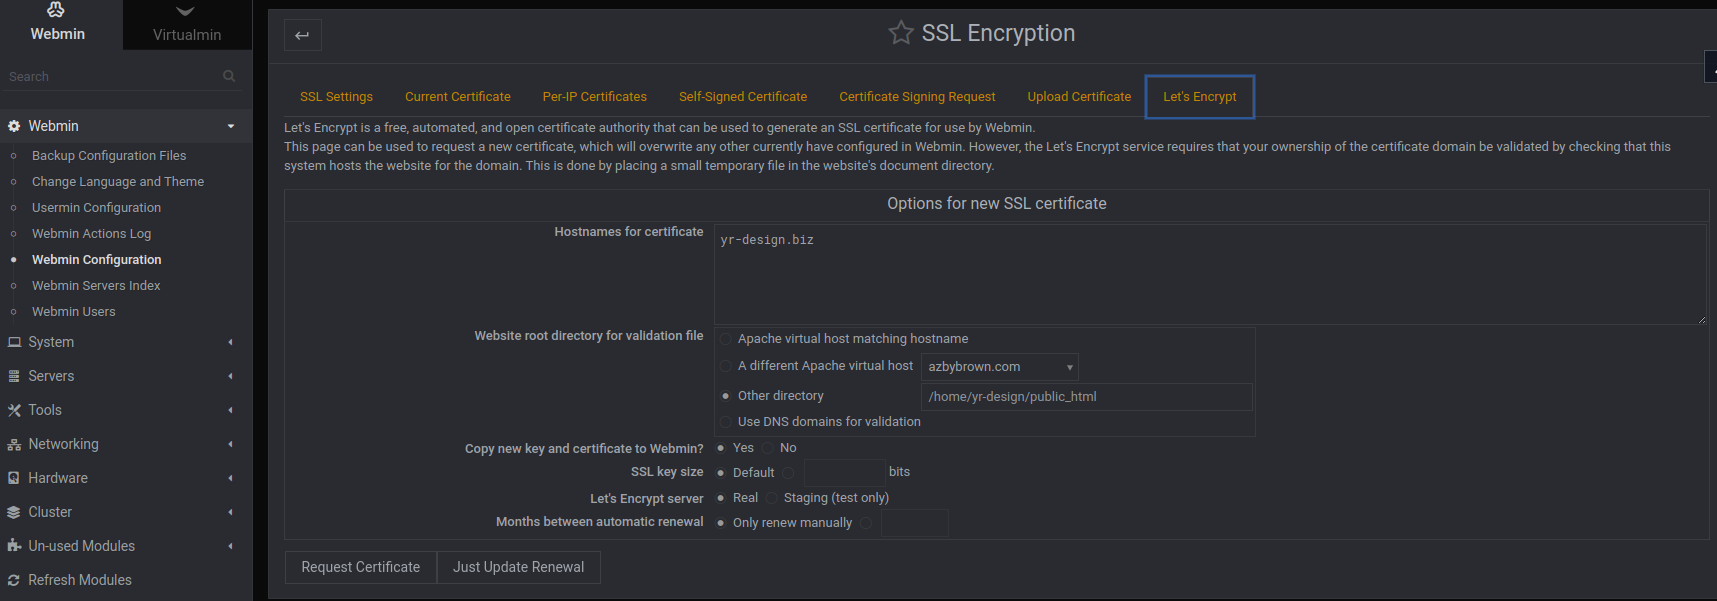Select A different Apache virtual host option
The image size is (1717, 601).
(726, 366)
